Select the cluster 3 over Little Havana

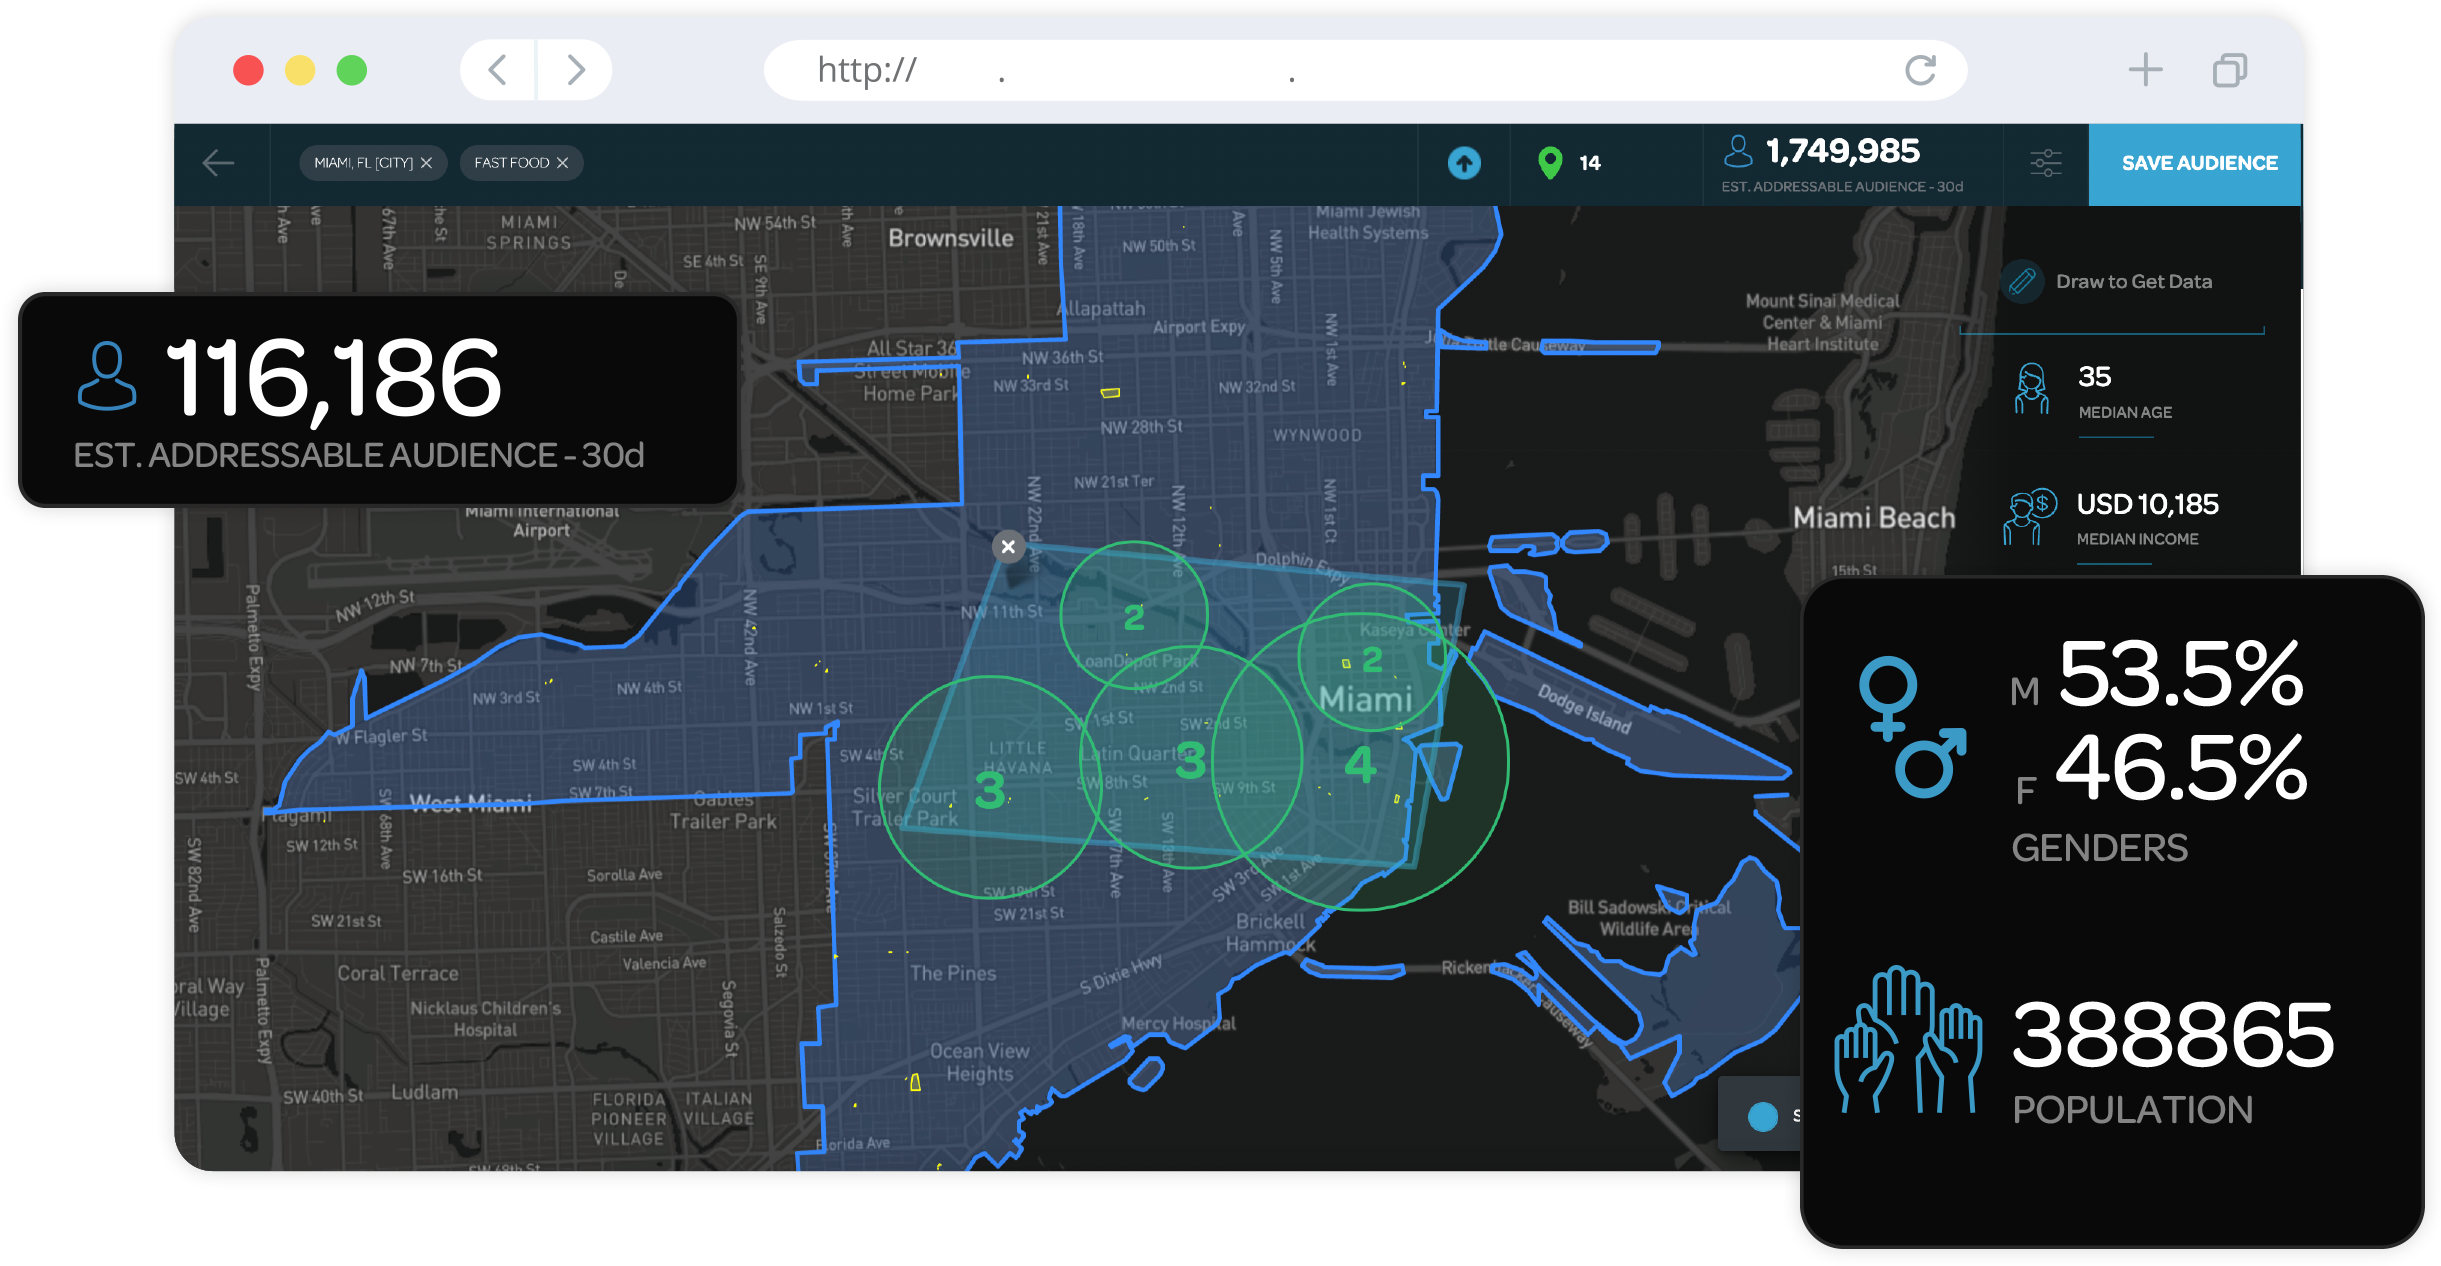[x=989, y=790]
